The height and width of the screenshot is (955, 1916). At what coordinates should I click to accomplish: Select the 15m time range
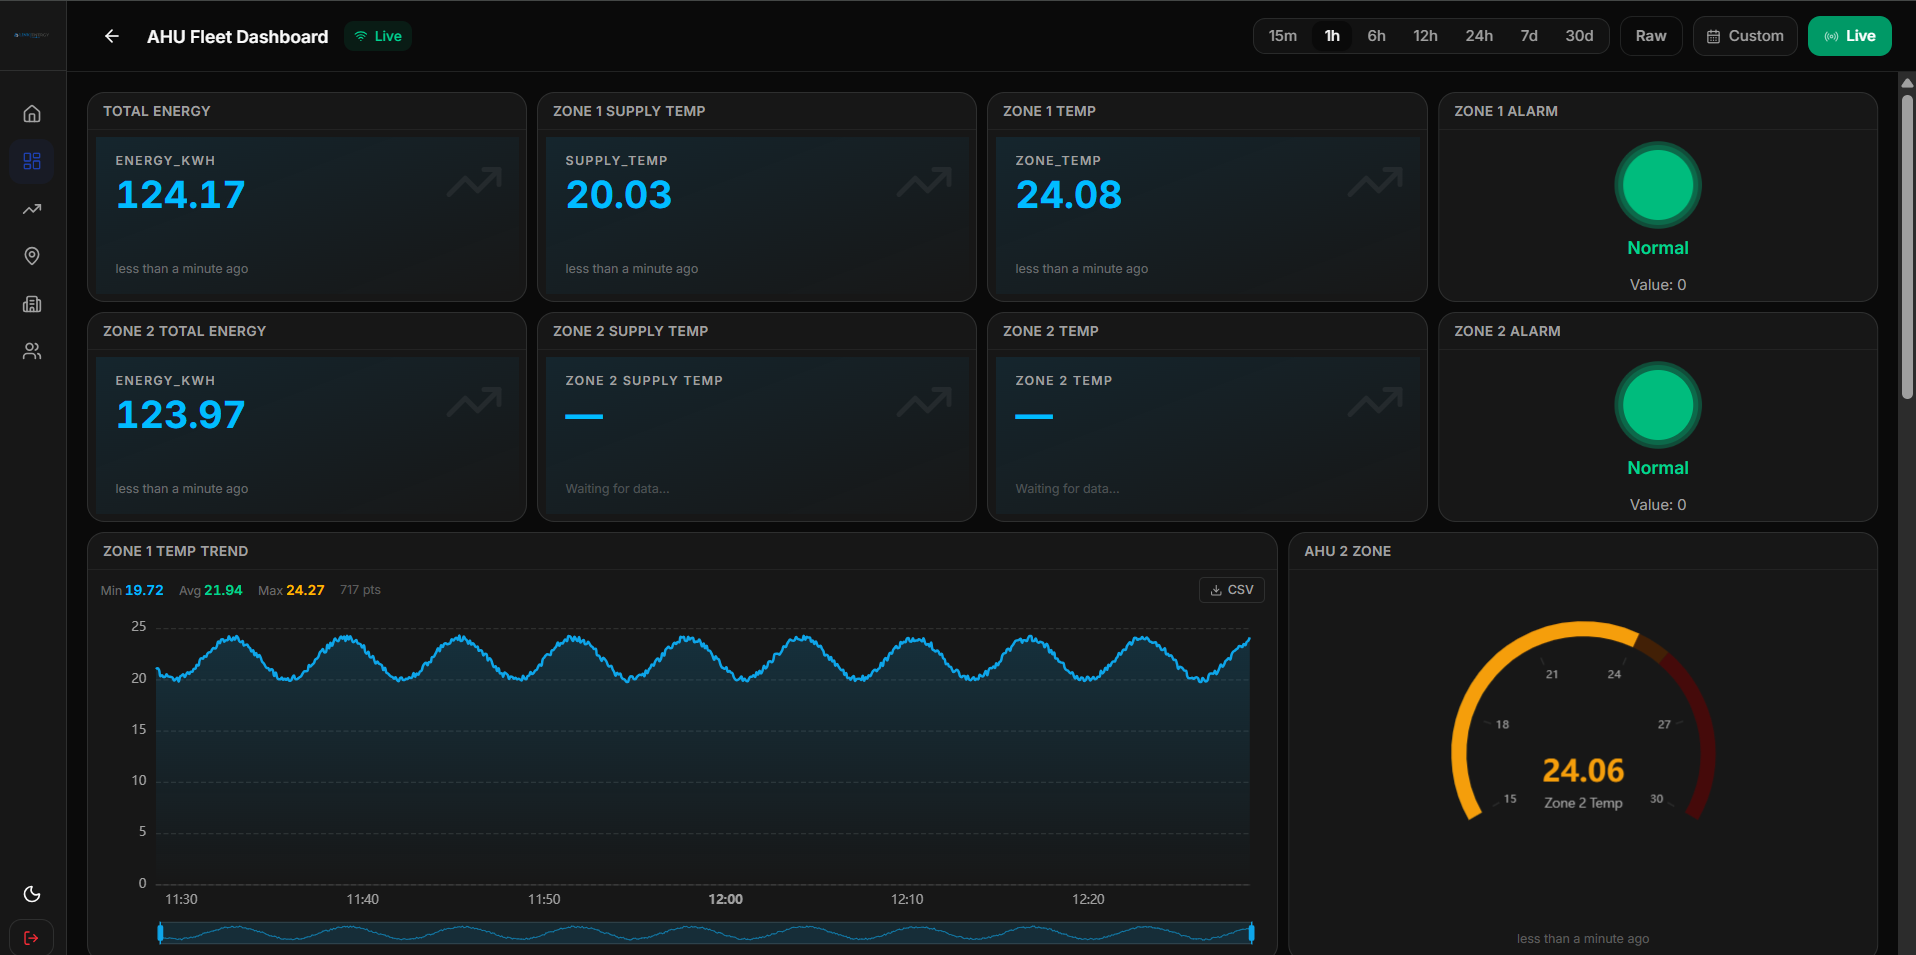pos(1283,36)
